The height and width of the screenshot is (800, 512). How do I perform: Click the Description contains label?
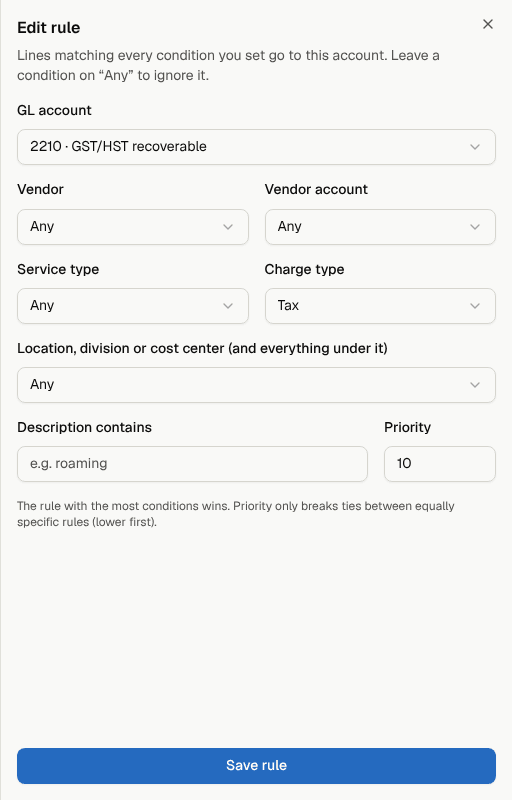pyautogui.click(x=85, y=427)
